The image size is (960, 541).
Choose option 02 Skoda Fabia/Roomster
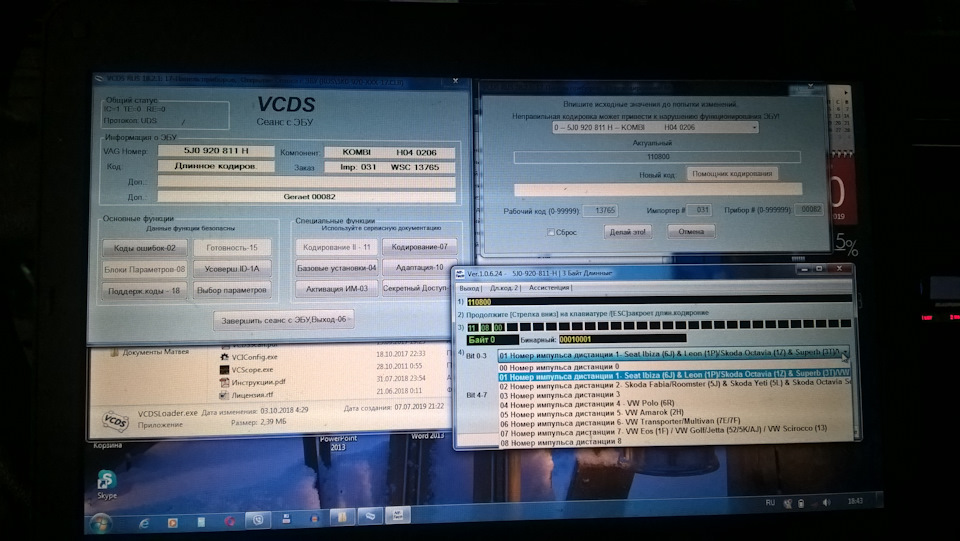tap(673, 386)
